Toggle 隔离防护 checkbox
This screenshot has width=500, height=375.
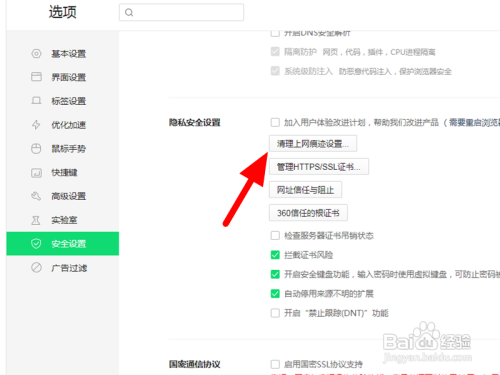275,52
